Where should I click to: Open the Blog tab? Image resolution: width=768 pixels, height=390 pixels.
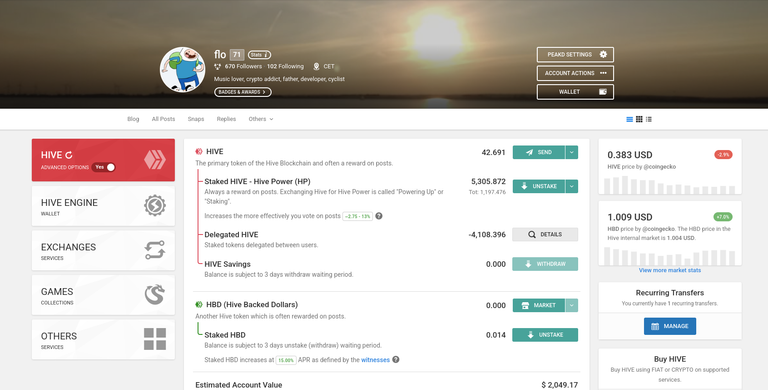(133, 119)
